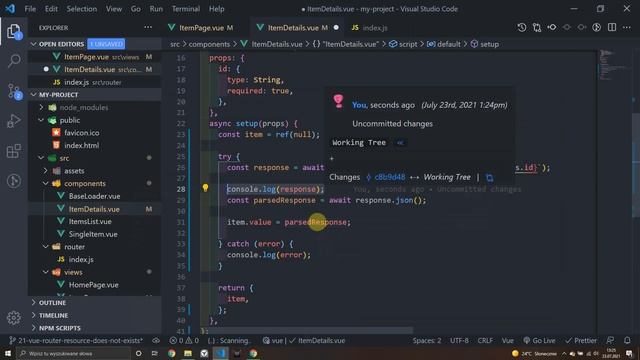This screenshot has height=360, width=640.
Task: Open the Source Control view
Action: click(x=14, y=91)
